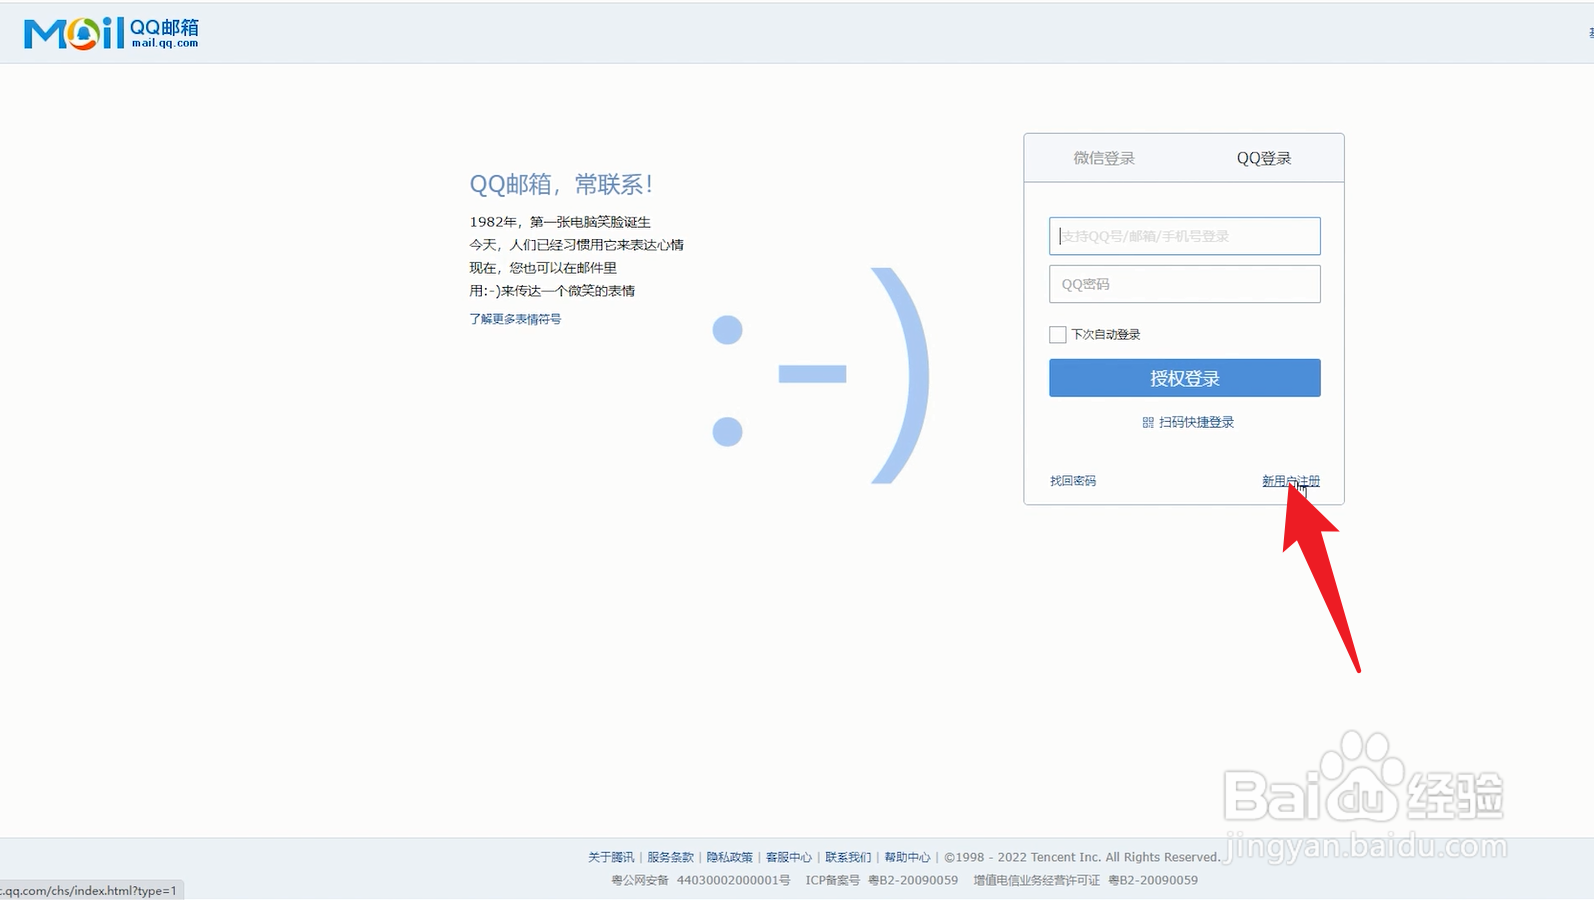Open the 找回密码 link
This screenshot has height=900, width=1594.
1072,481
